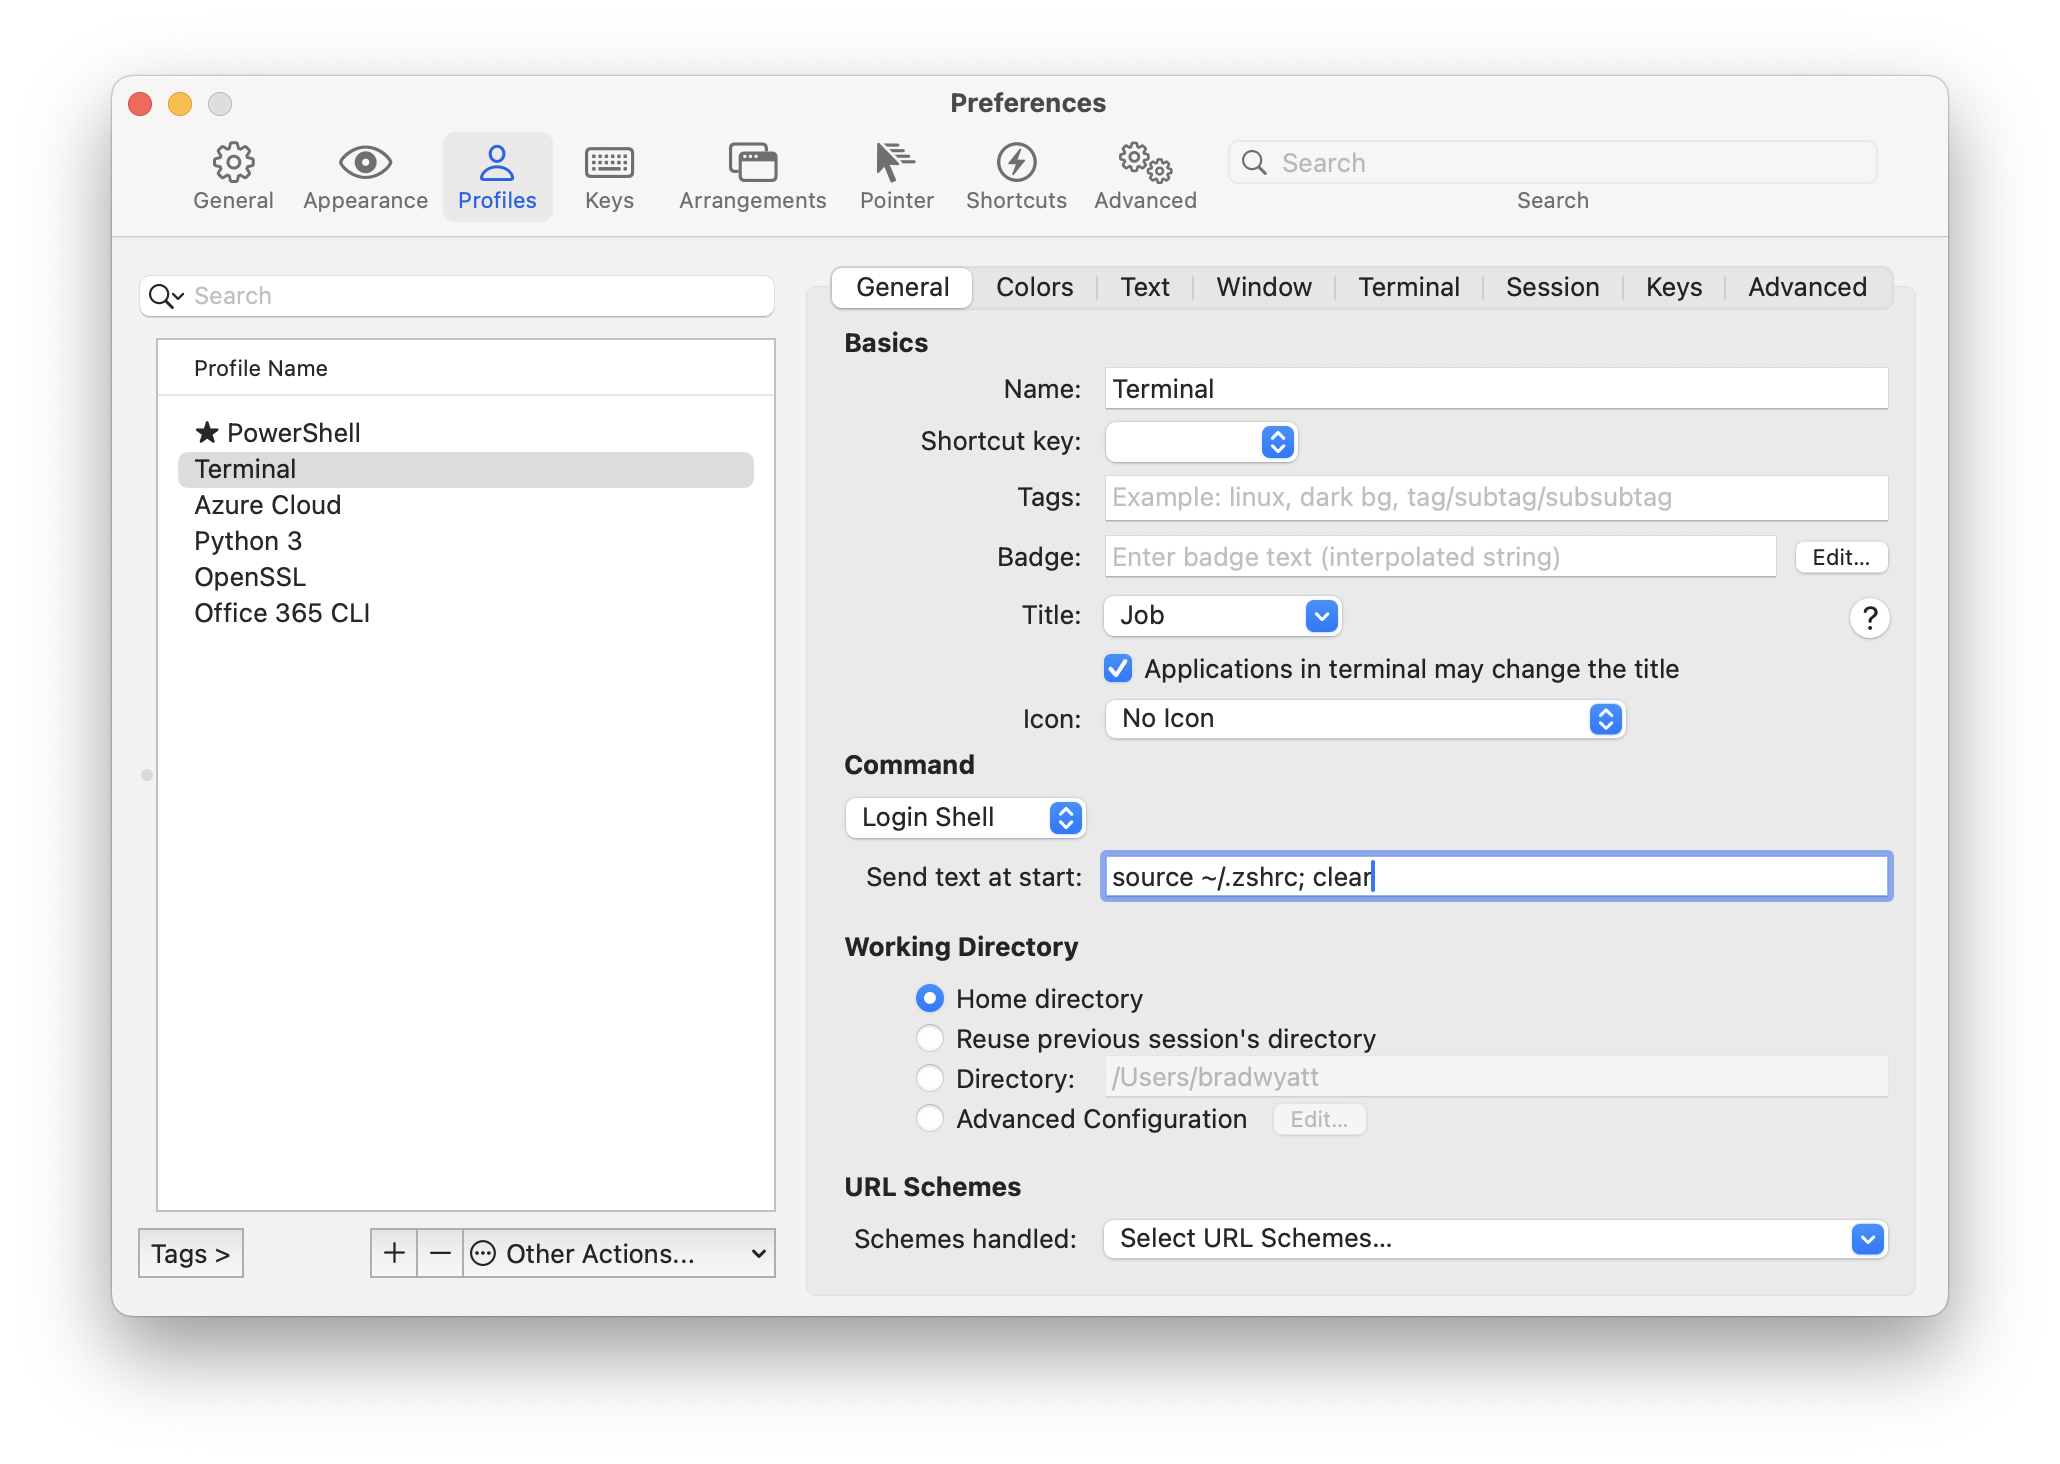The image size is (2060, 1464).
Task: Click the Advanced Configuration Edit button
Action: (x=1319, y=1119)
